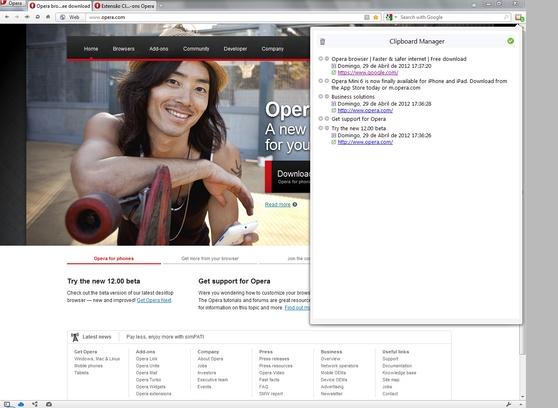Open Opera Link cloud icon in status bar
Image resolution: width=558 pixels, height=408 pixels.
(x=21, y=404)
